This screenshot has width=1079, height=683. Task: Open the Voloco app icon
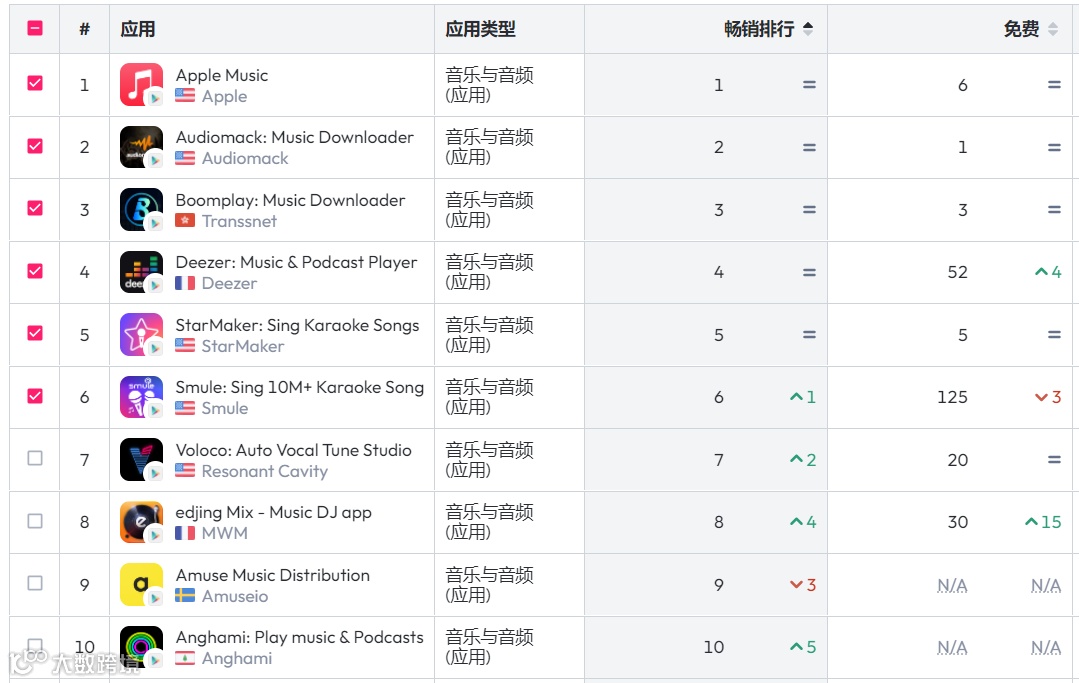click(141, 459)
